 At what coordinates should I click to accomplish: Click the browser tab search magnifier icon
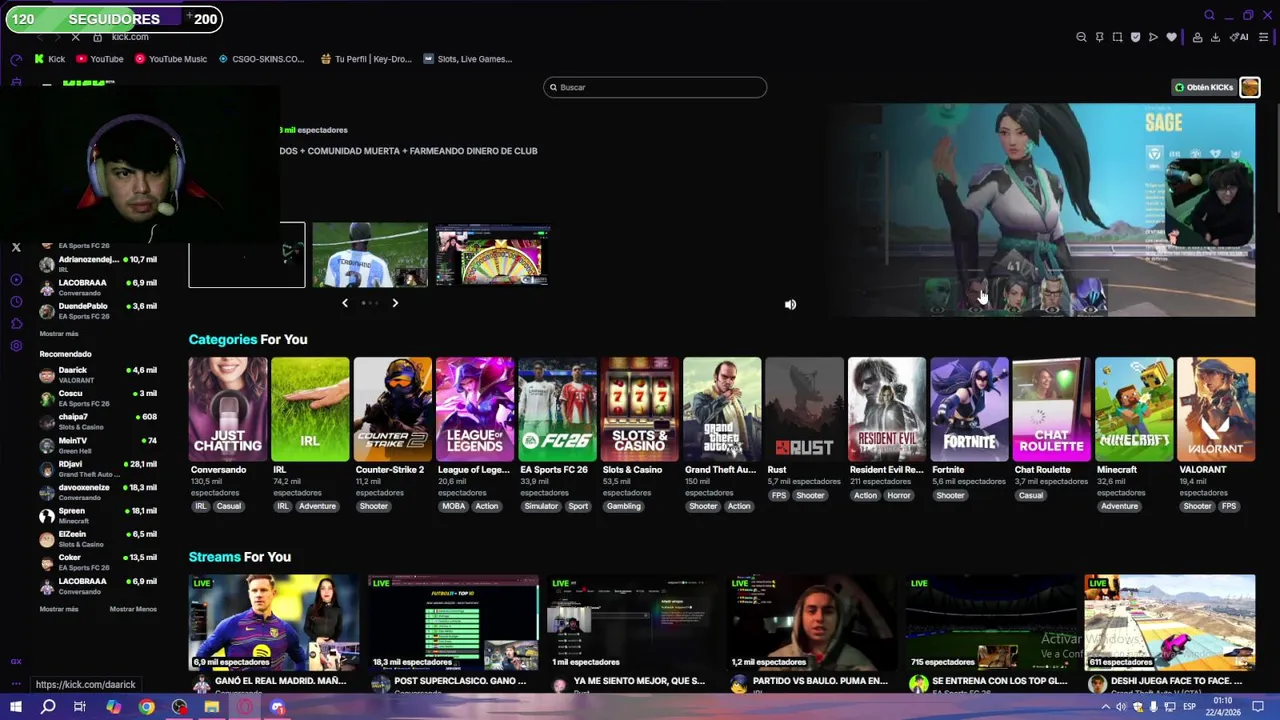[x=1209, y=15]
